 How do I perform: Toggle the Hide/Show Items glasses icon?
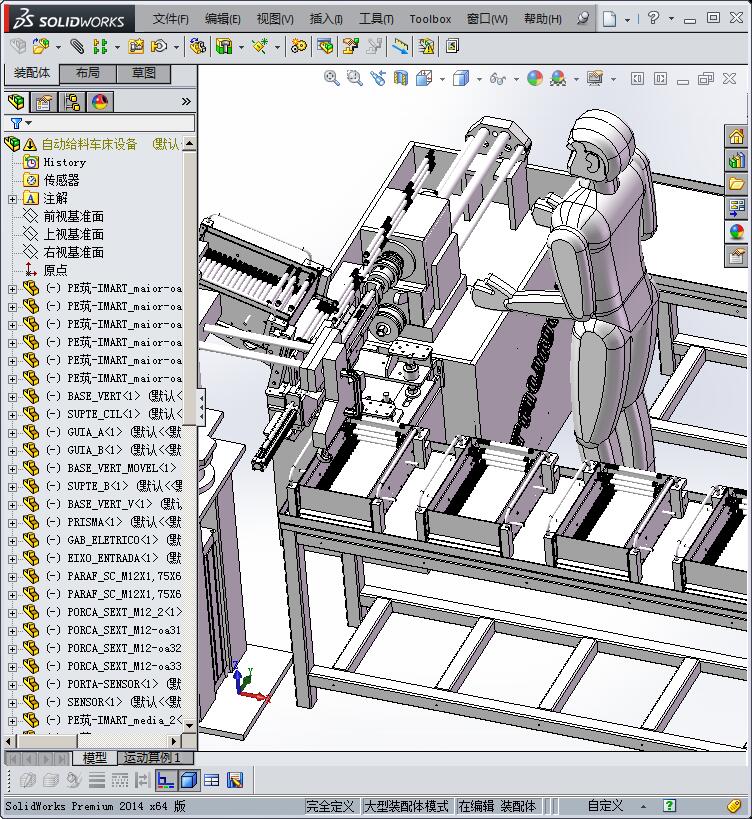[497, 78]
